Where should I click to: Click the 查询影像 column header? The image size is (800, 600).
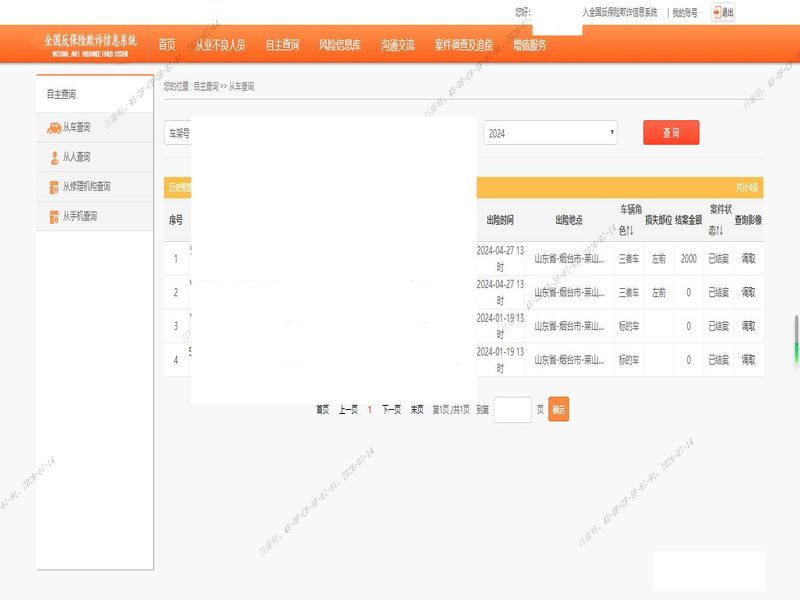pyautogui.click(x=748, y=220)
